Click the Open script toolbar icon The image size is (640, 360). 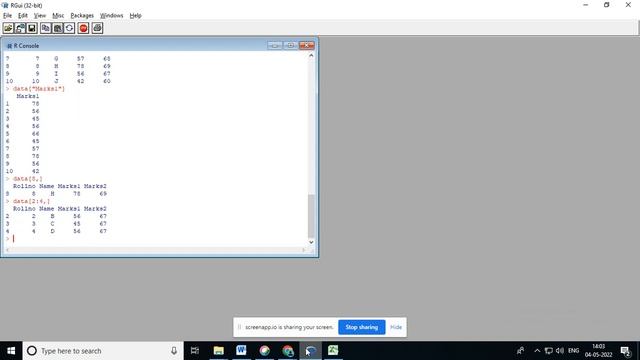[8, 28]
